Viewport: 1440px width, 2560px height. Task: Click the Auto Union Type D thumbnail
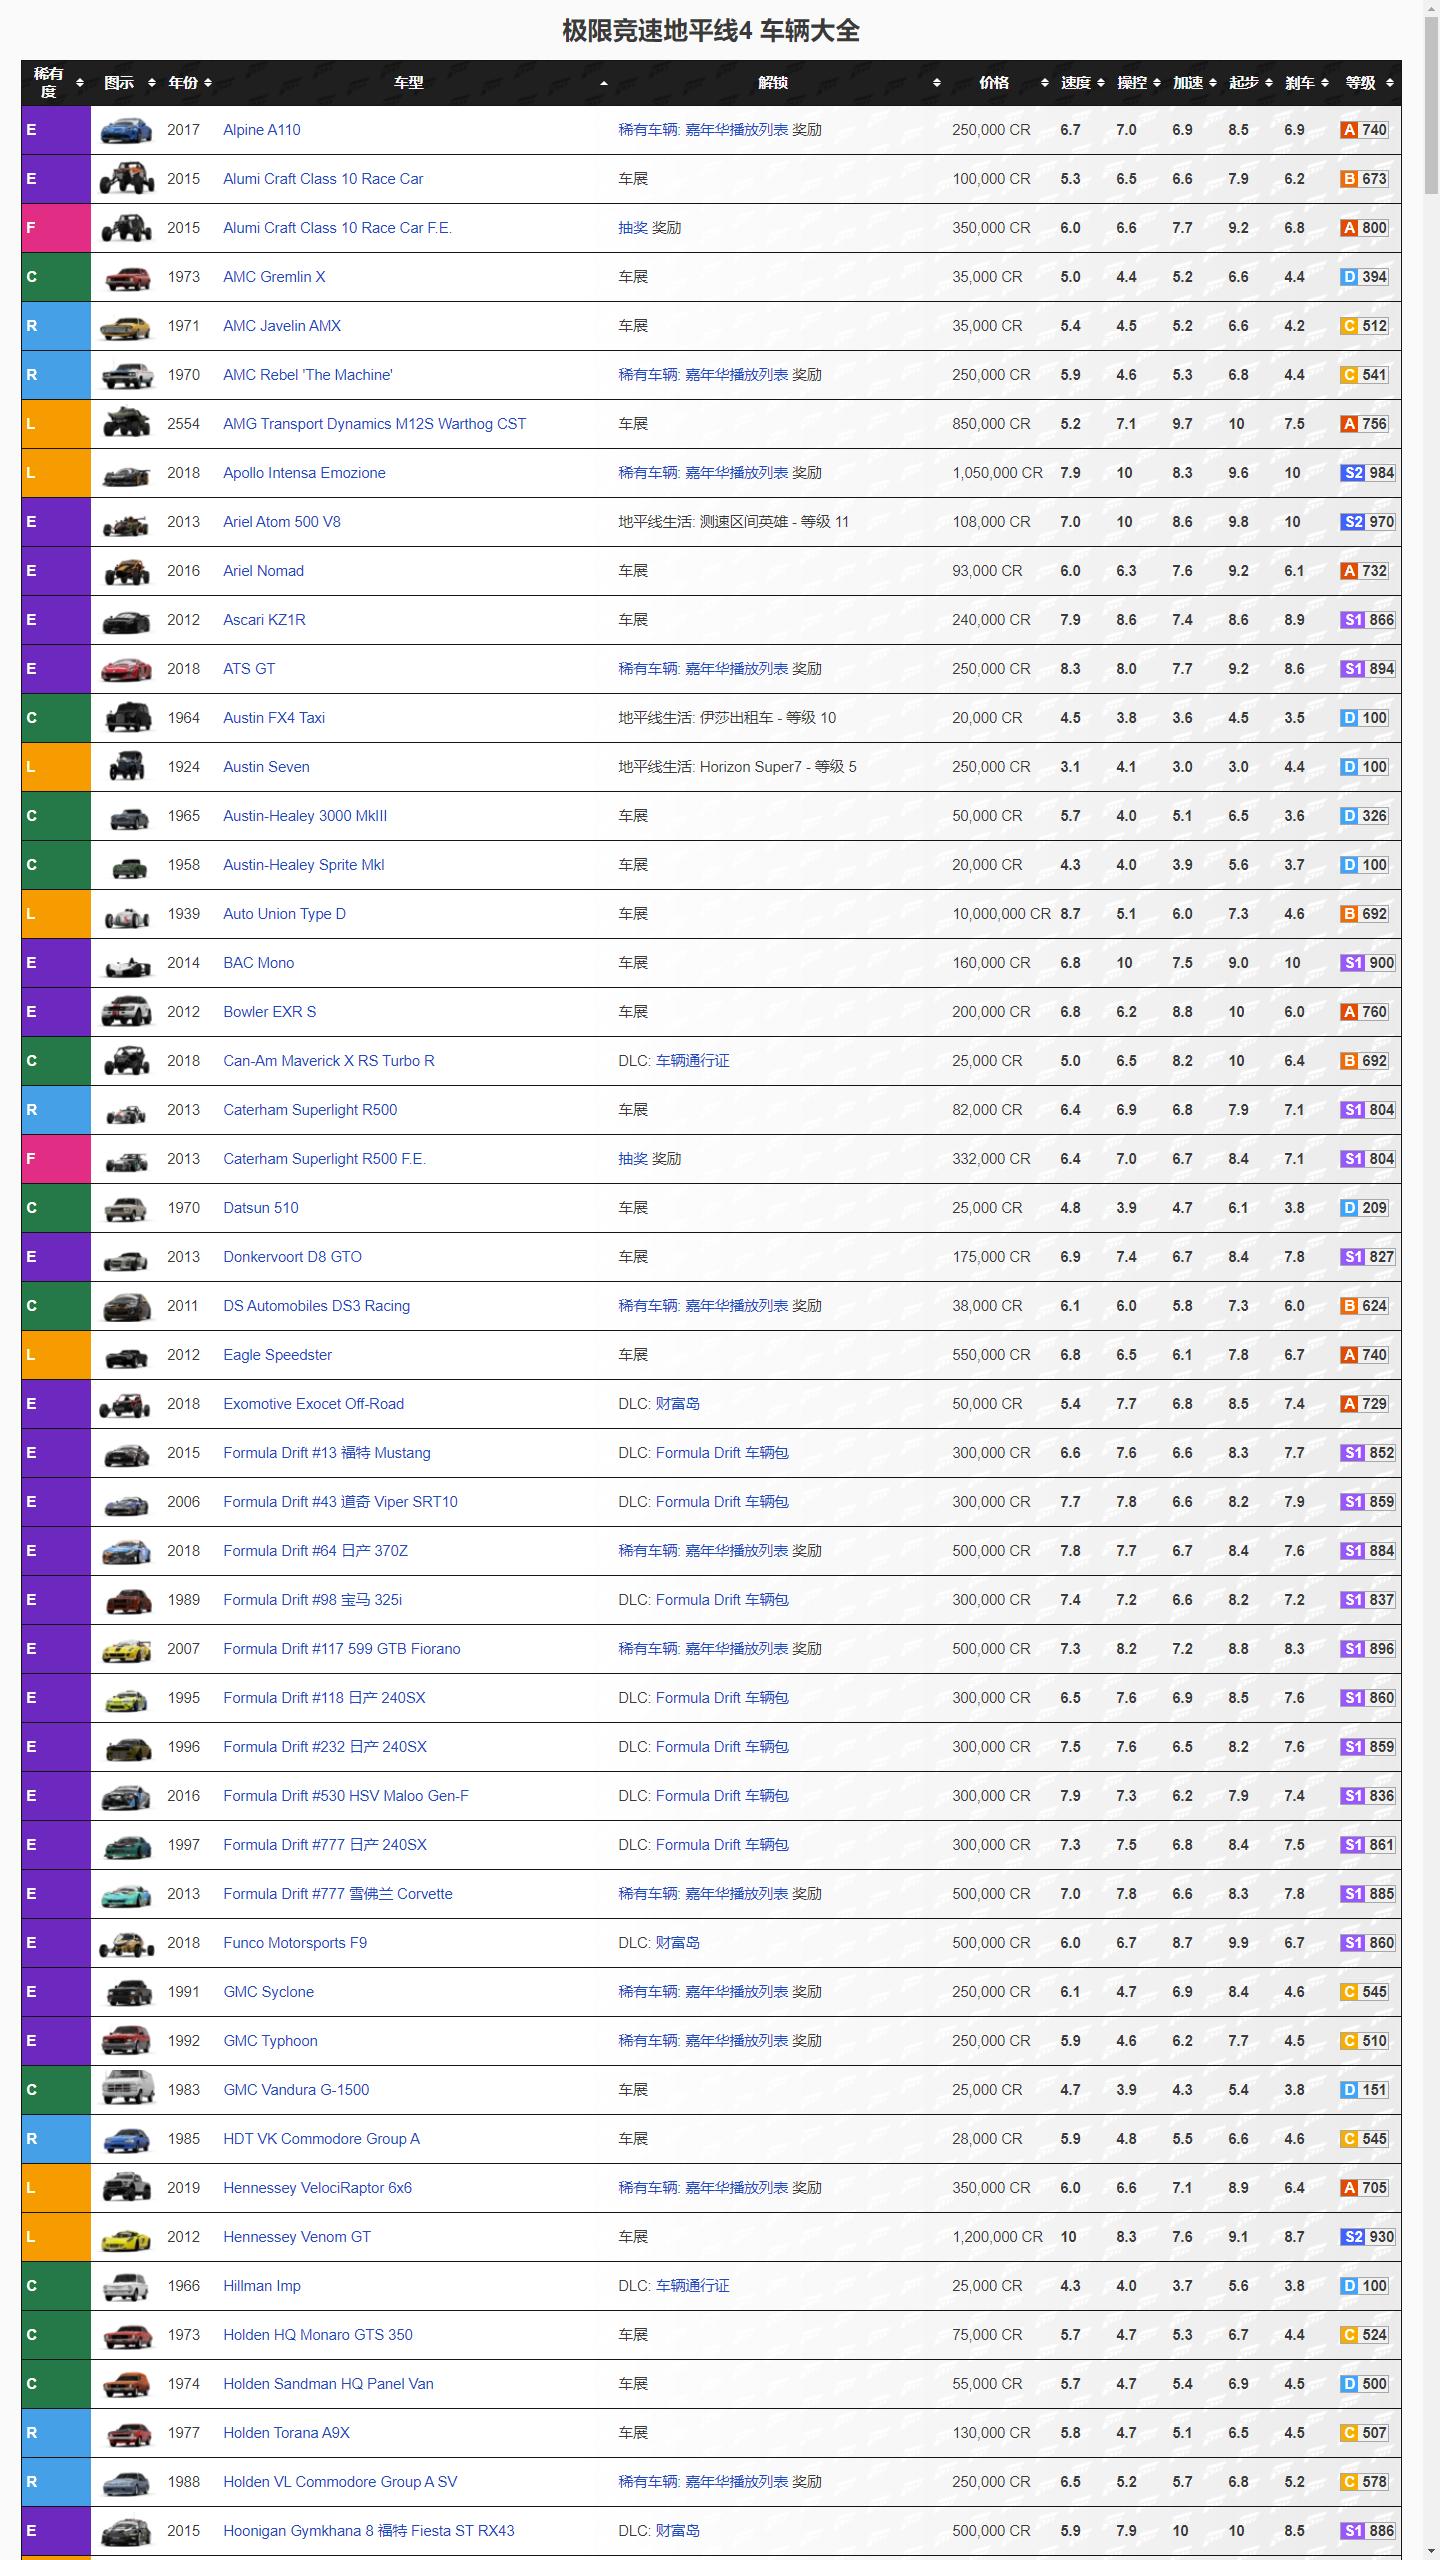coord(127,914)
